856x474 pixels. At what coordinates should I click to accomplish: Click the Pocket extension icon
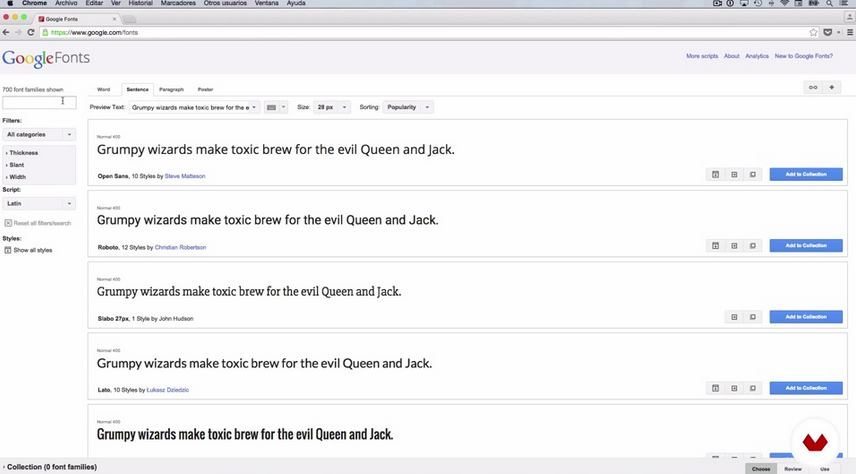pyautogui.click(x=828, y=33)
